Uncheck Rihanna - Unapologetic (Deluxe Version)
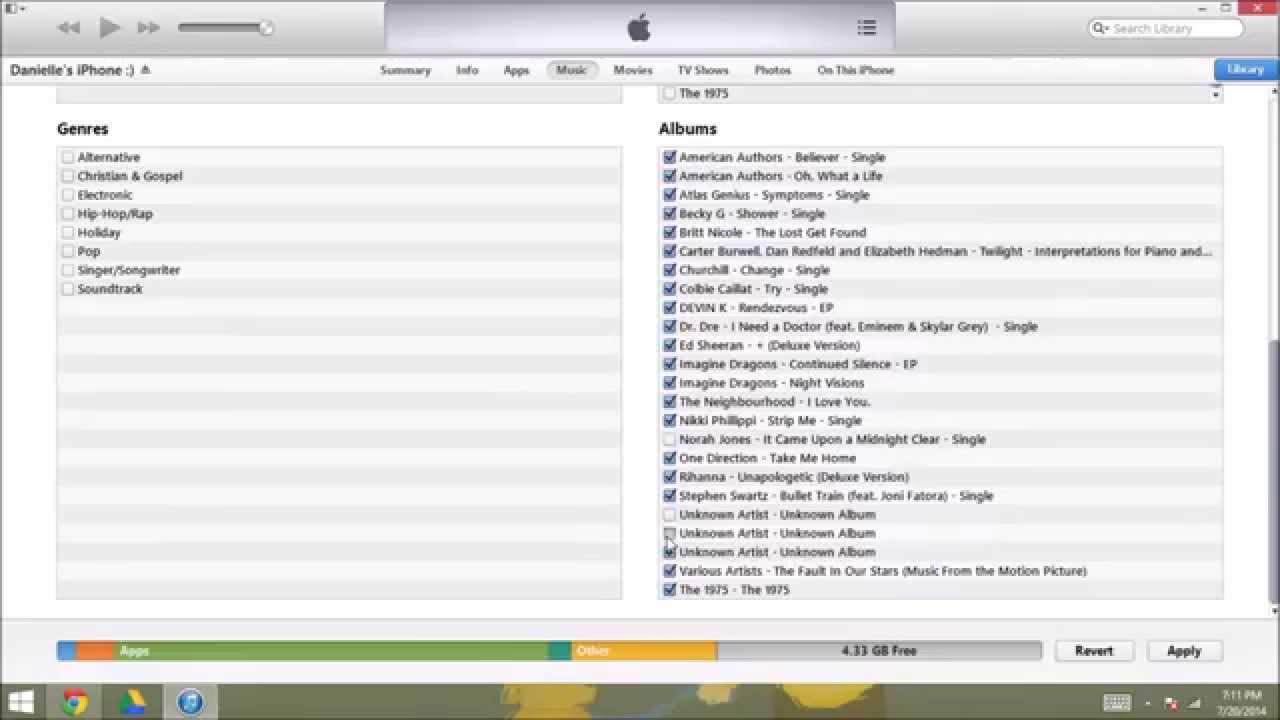This screenshot has height=720, width=1280. [670, 477]
